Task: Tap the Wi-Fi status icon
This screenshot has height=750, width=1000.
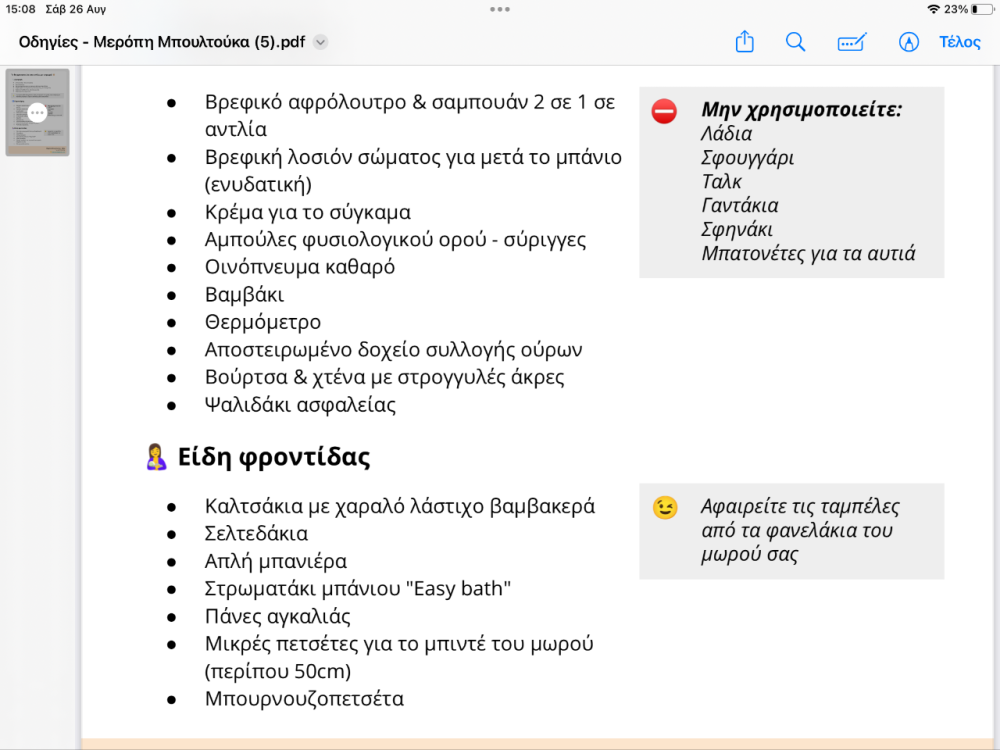Action: tap(933, 9)
